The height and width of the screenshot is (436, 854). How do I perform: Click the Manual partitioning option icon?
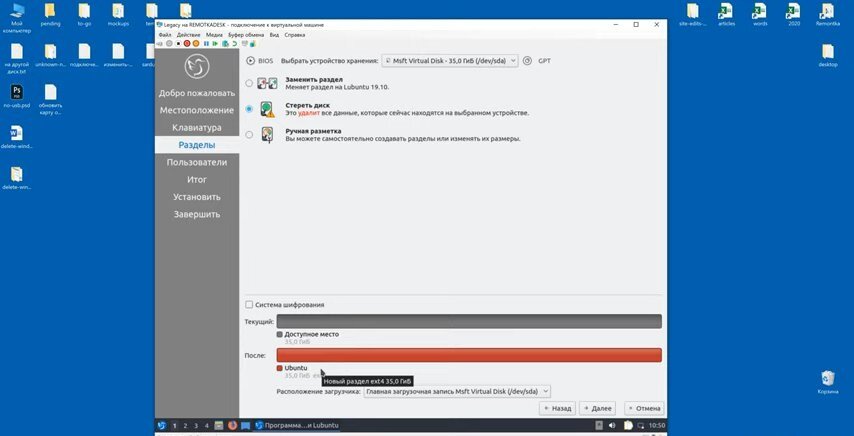coord(267,134)
